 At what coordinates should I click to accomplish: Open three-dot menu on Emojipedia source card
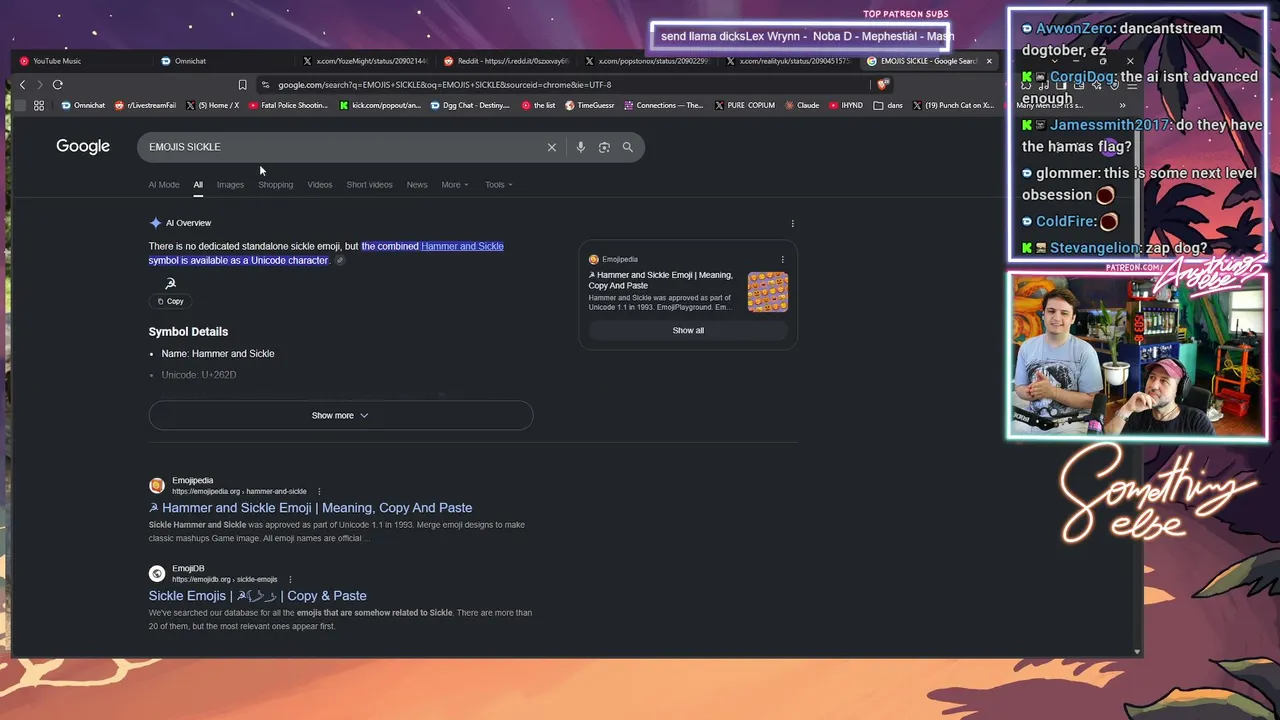coord(782,260)
